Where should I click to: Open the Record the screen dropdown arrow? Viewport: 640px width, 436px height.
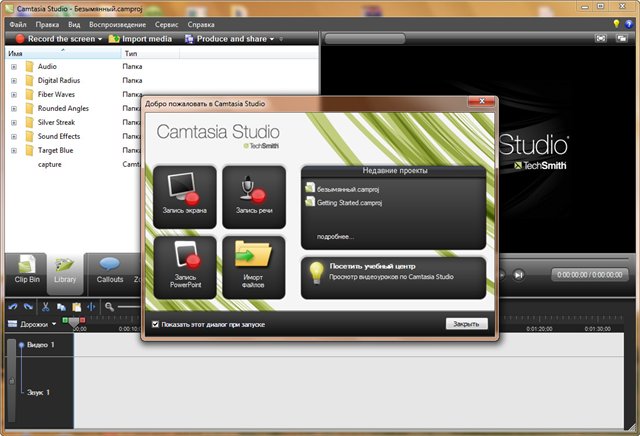(x=100, y=39)
